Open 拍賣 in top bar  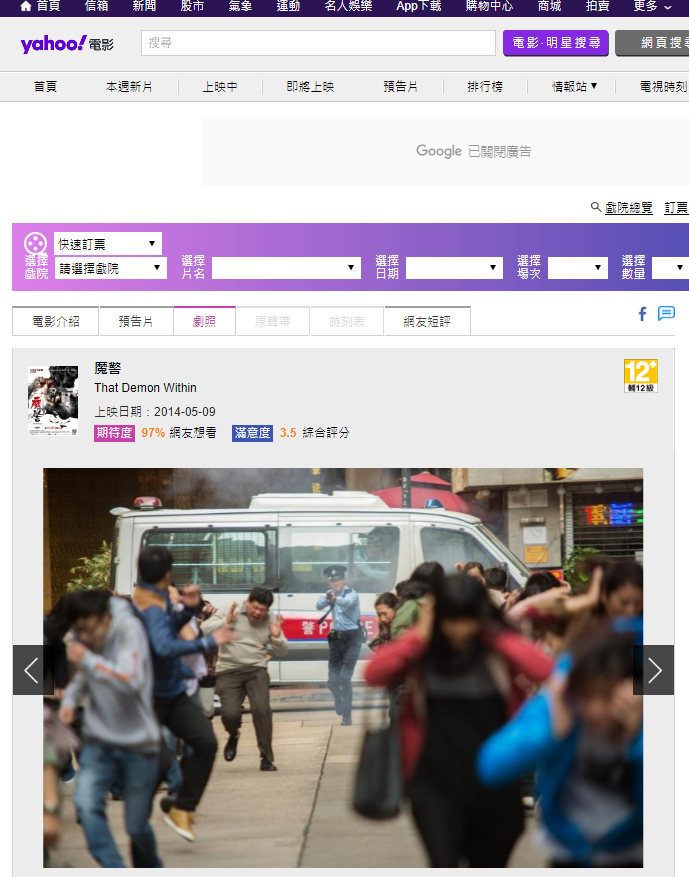pos(597,6)
